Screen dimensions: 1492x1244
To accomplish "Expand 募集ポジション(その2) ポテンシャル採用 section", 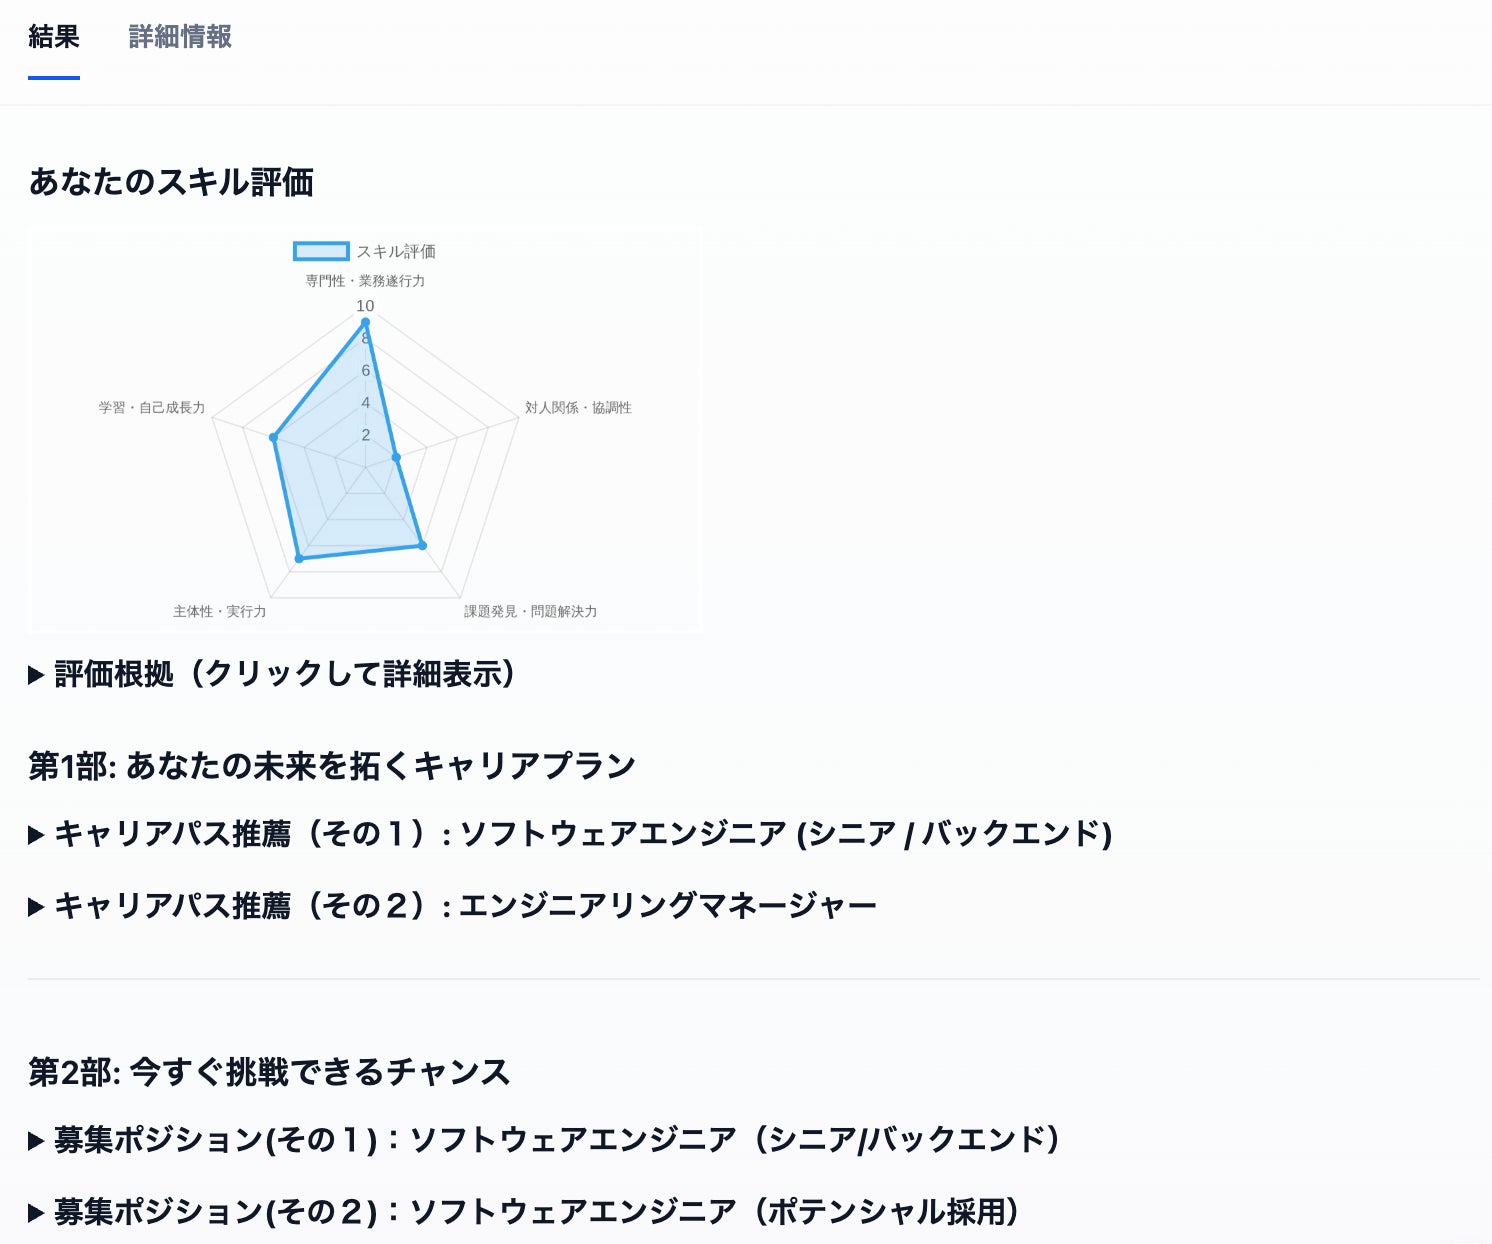I will click(x=537, y=1212).
